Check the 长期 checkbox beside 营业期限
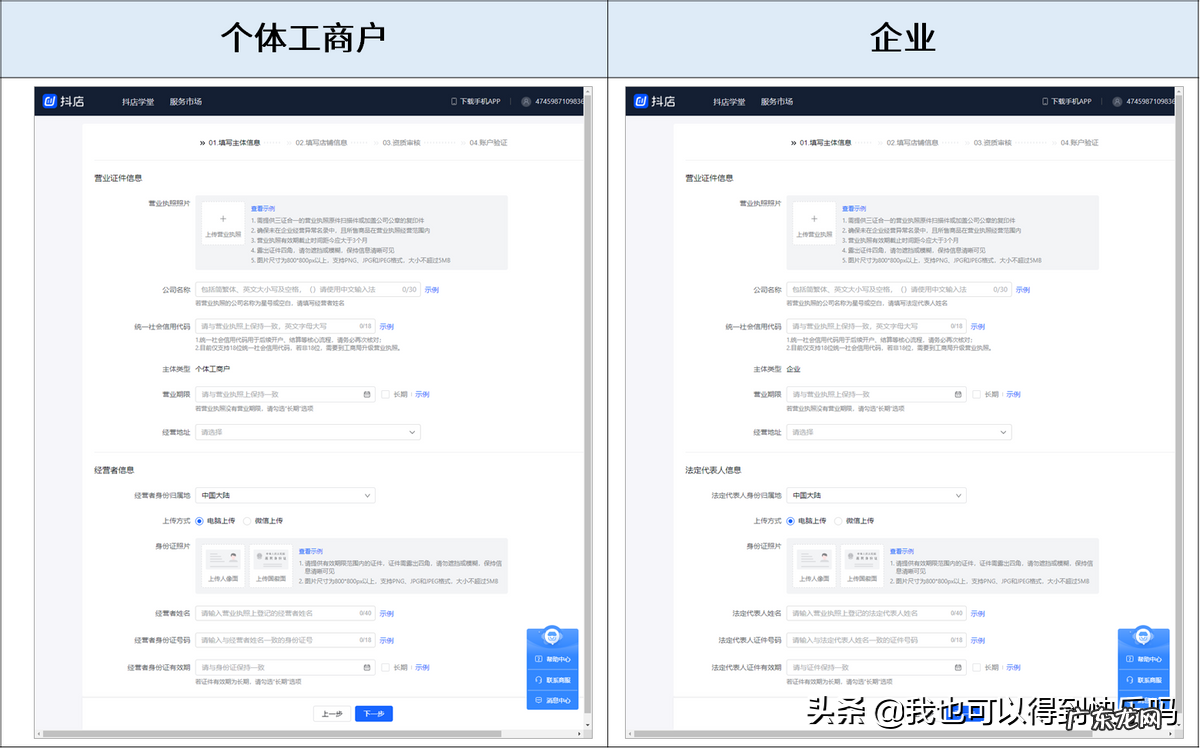This screenshot has height=748, width=1200. 386,394
